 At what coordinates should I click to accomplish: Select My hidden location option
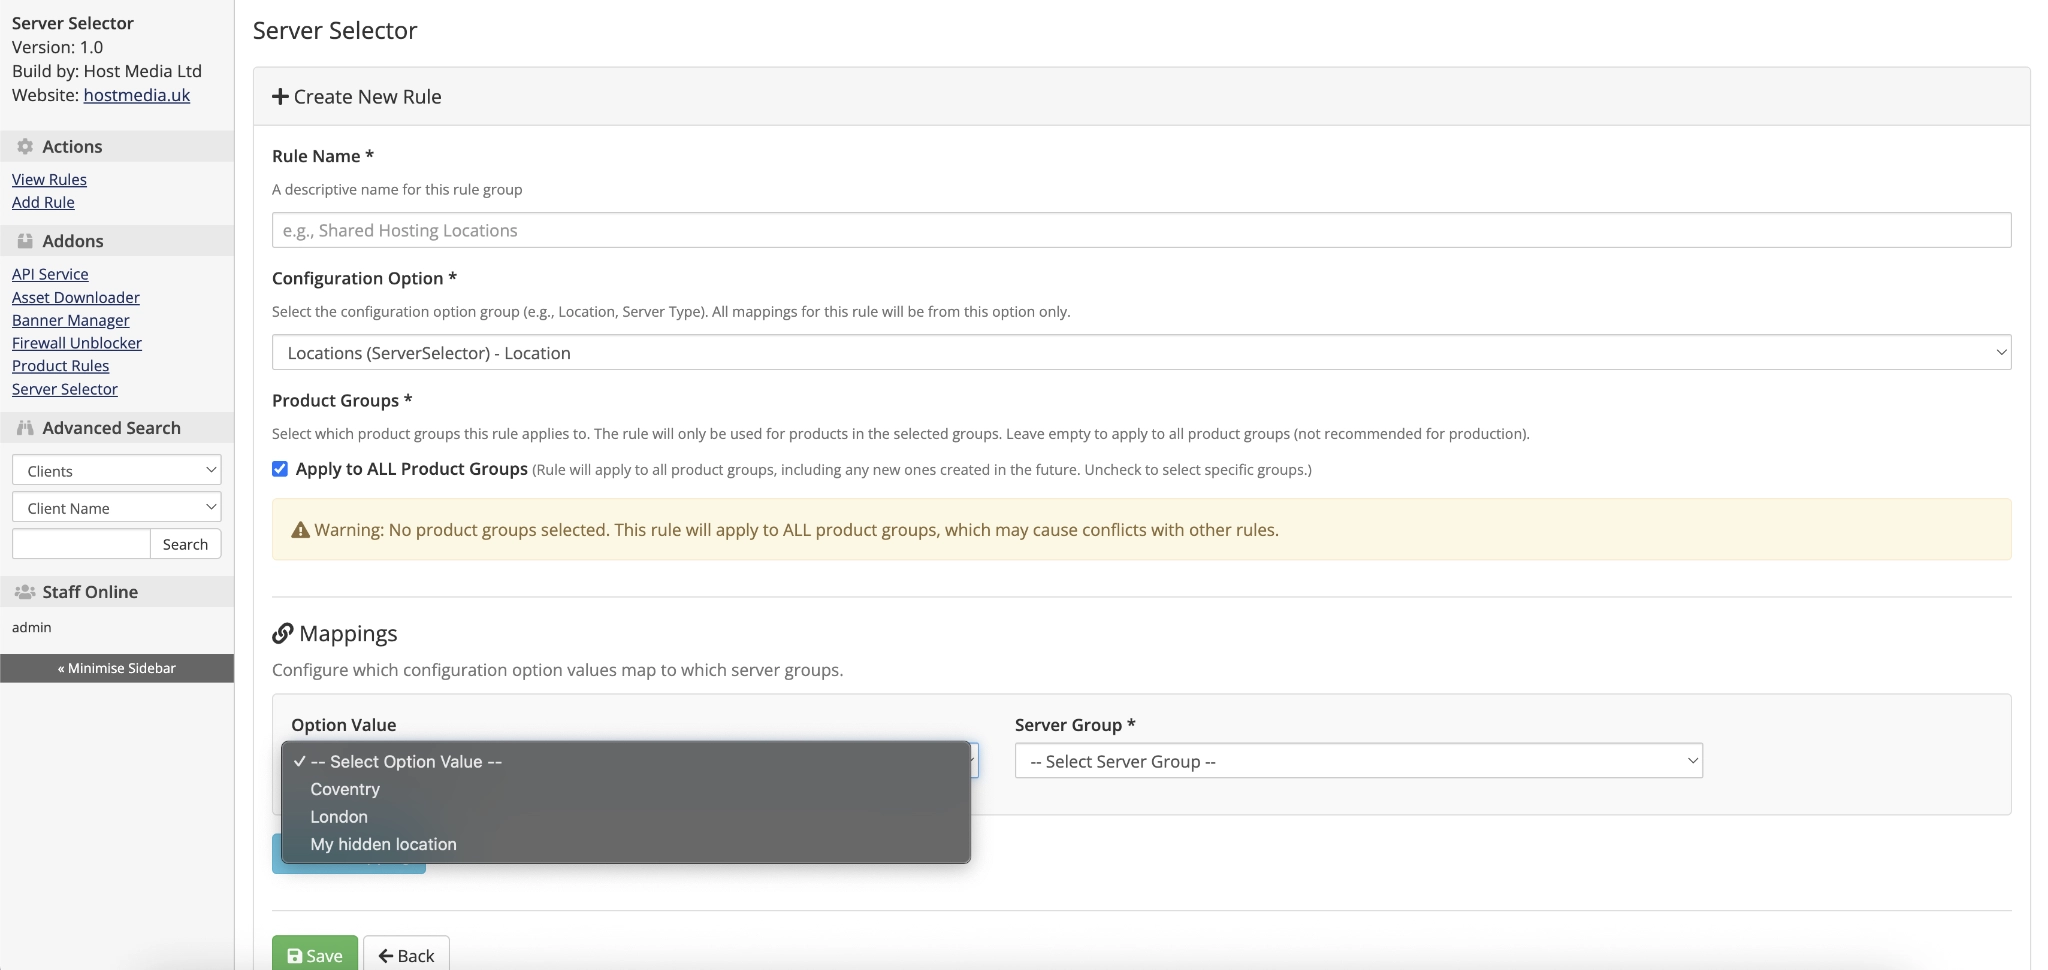pyautogui.click(x=383, y=844)
